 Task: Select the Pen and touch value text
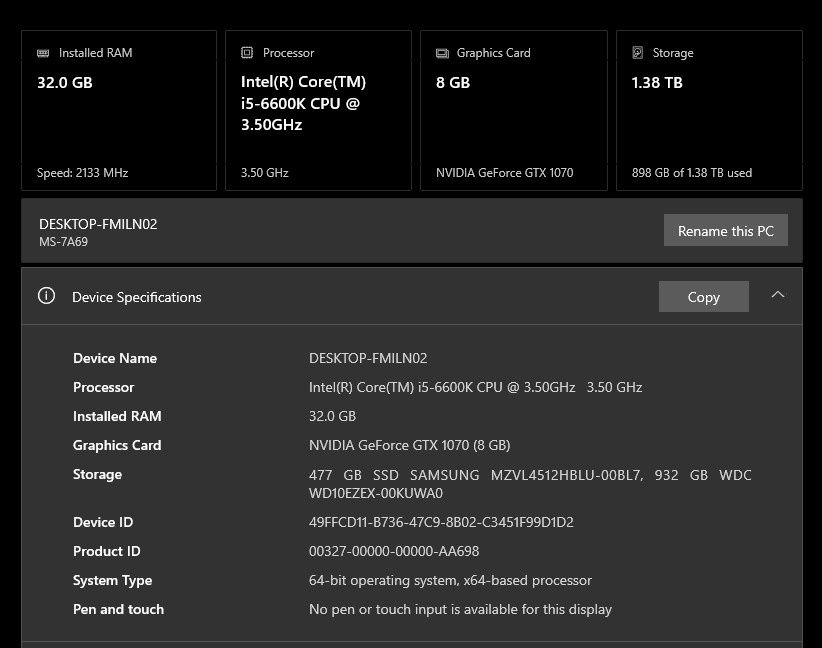[x=460, y=609]
